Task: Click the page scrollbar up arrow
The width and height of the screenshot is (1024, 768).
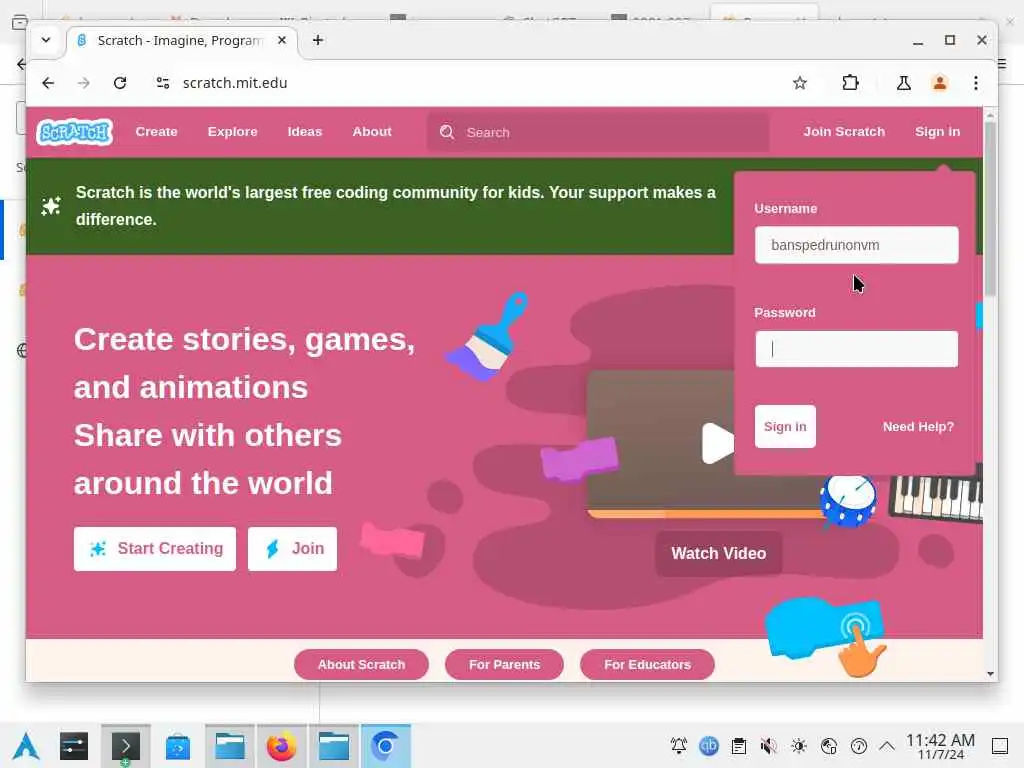Action: (991, 115)
